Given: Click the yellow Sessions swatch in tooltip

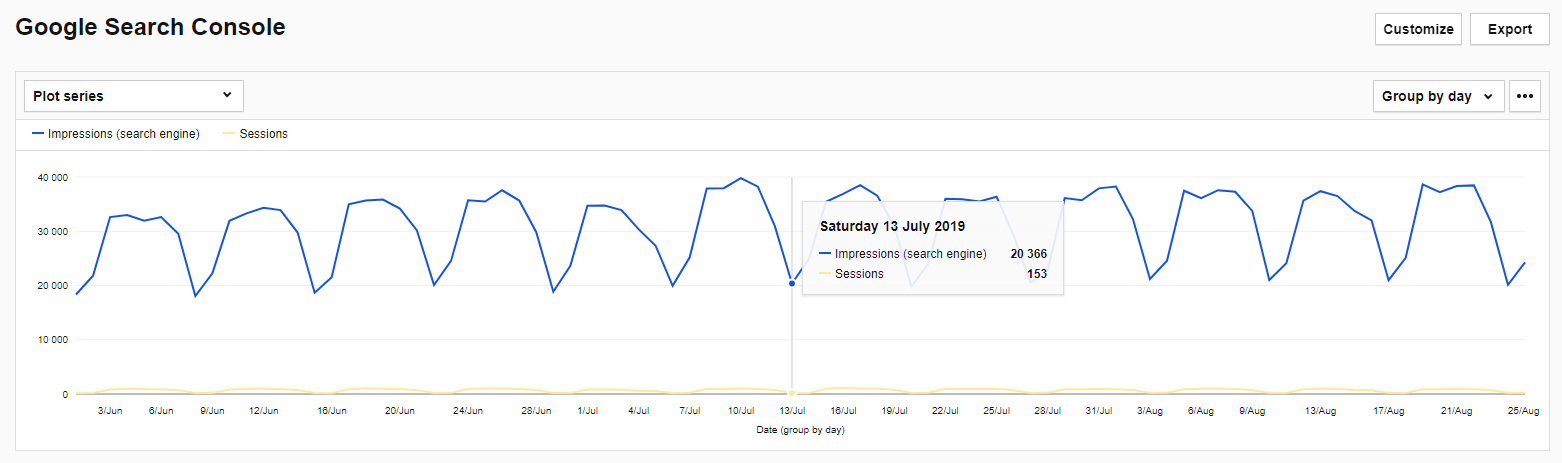Looking at the screenshot, I should [825, 274].
